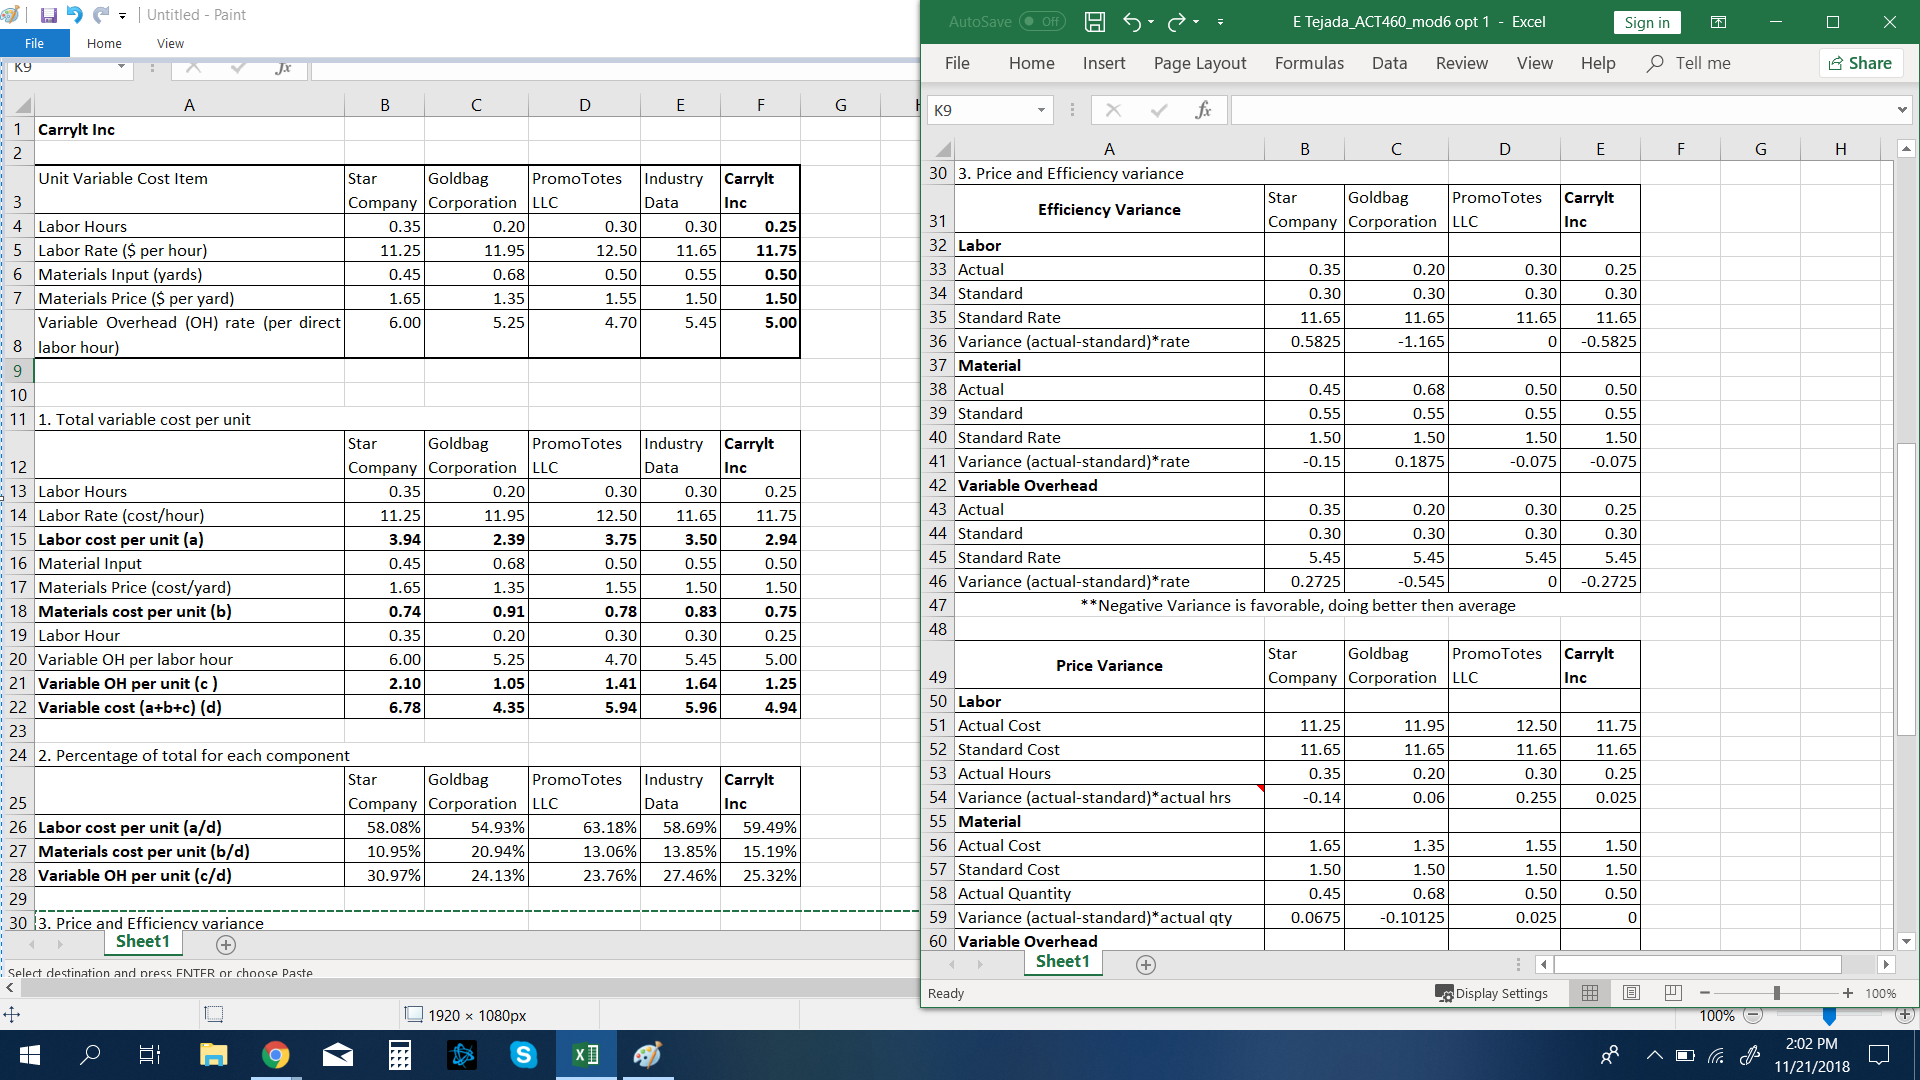Click Excel vertical scrollbar up arrow
The image size is (1920, 1080).
tap(1906, 149)
